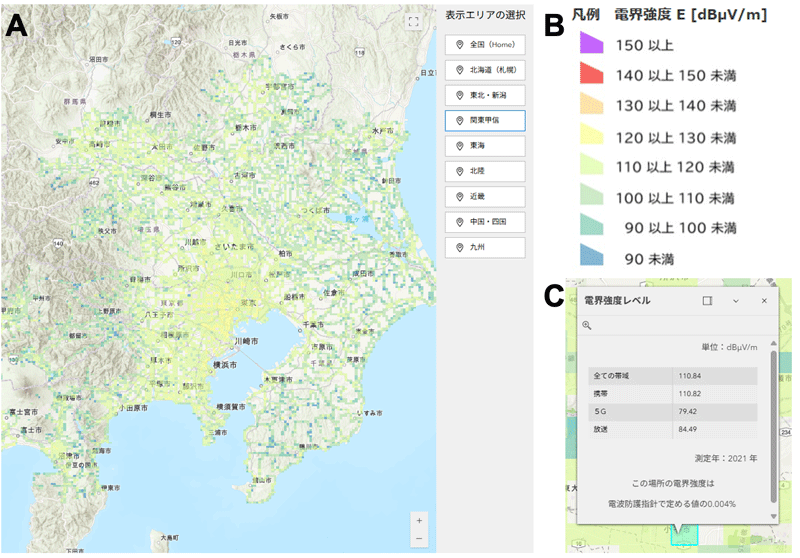Close the 電界強度レベル popup
Screen dimensions: 800x558
point(764,300)
